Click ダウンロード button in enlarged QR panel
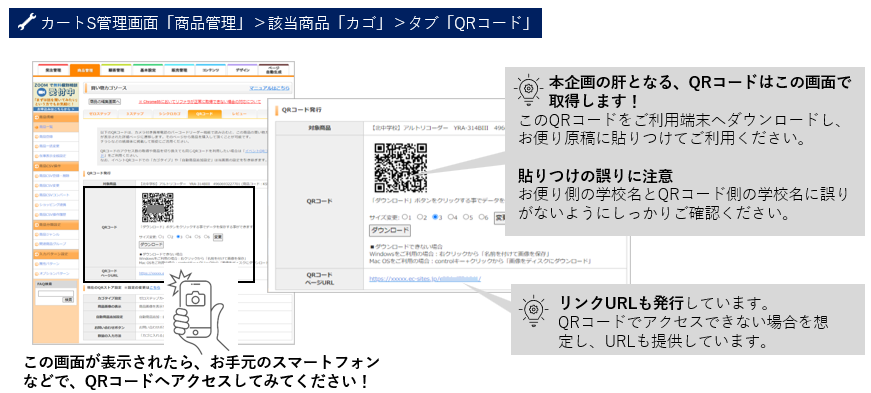Screen dimensions: 871x393 (x=390, y=230)
